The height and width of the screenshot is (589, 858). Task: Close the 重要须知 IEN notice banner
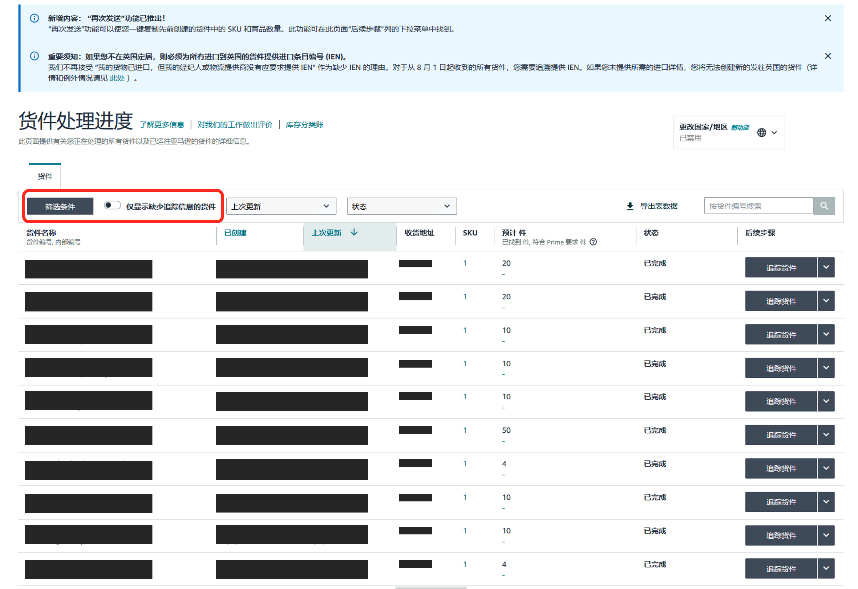(827, 56)
